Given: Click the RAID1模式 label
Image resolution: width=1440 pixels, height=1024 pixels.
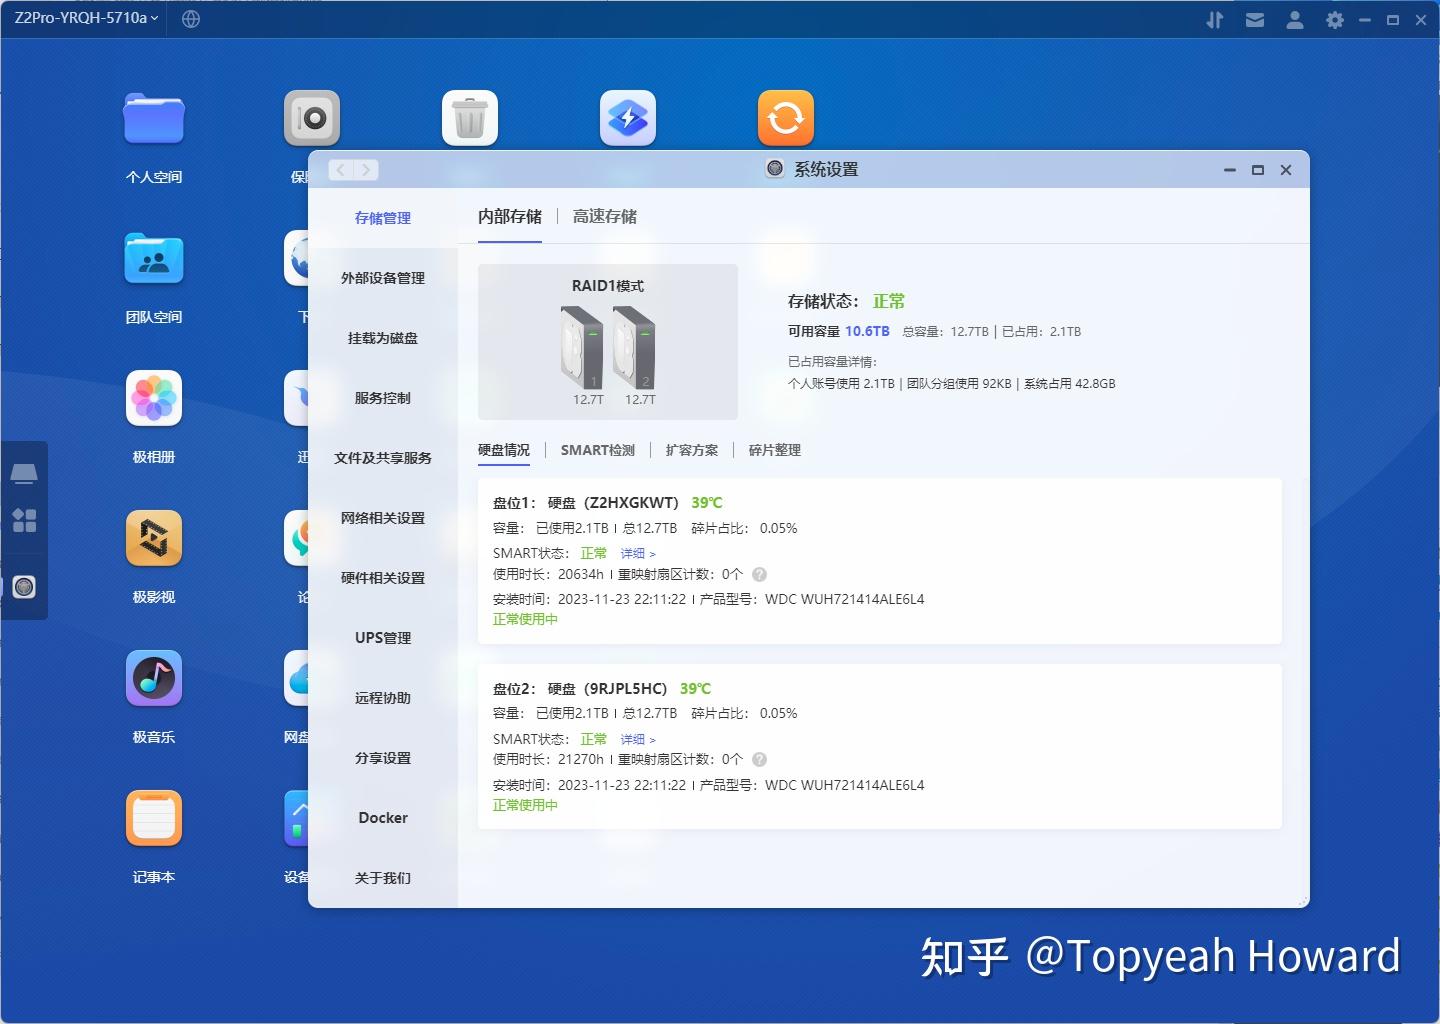Looking at the screenshot, I should pyautogui.click(x=608, y=286).
